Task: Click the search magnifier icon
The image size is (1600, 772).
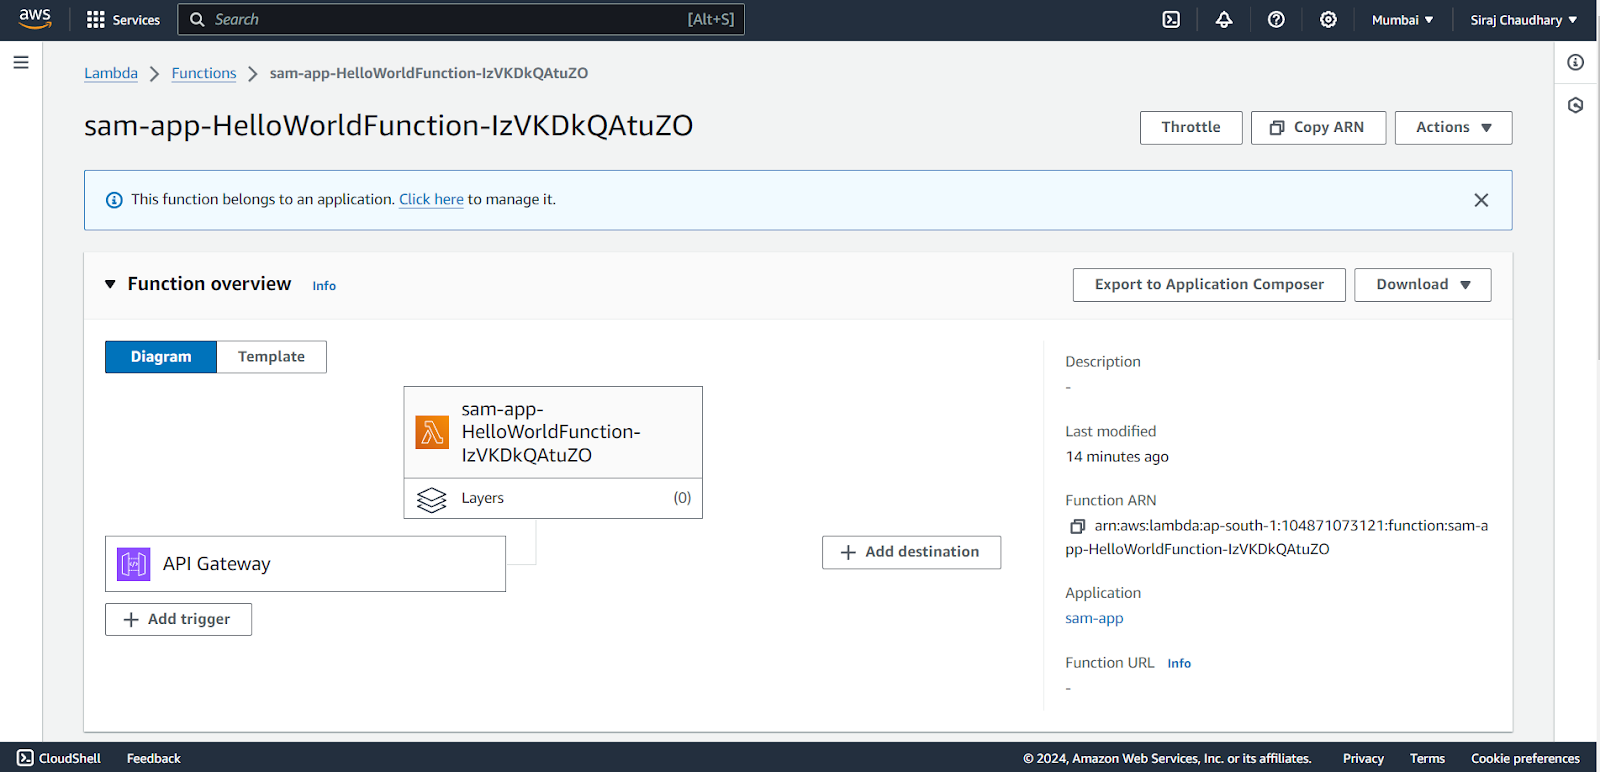Action: tap(197, 20)
